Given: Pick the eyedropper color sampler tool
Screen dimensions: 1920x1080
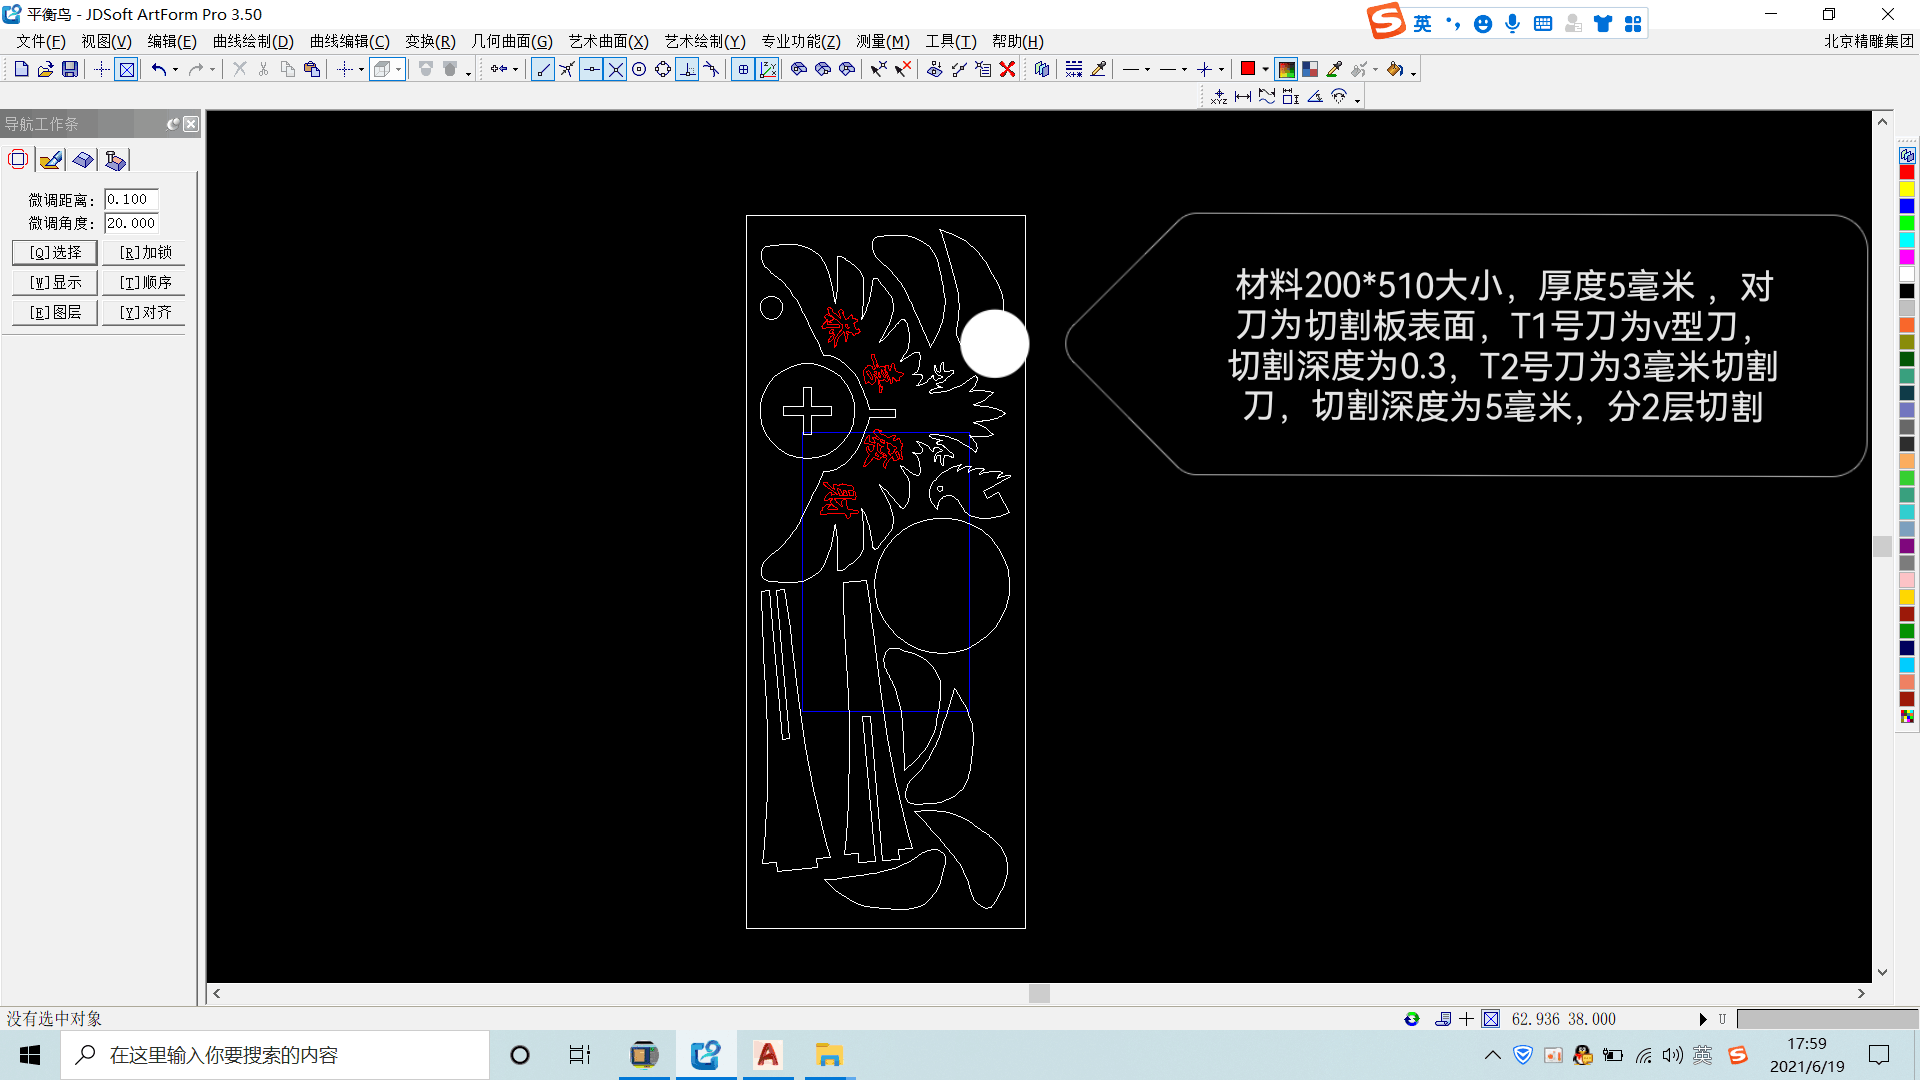Looking at the screenshot, I should pos(1334,69).
